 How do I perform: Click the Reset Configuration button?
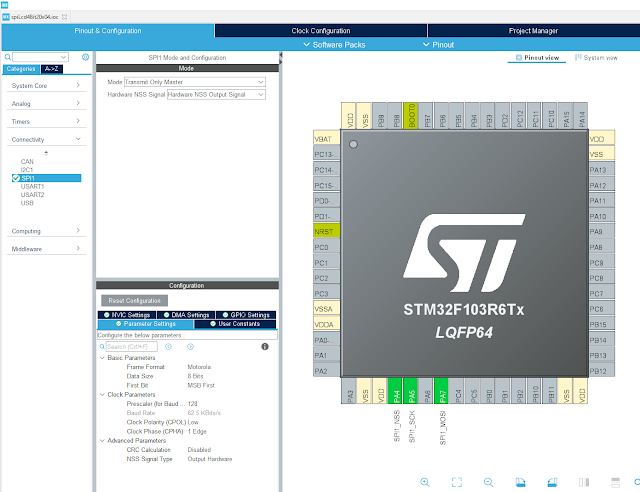click(x=134, y=301)
